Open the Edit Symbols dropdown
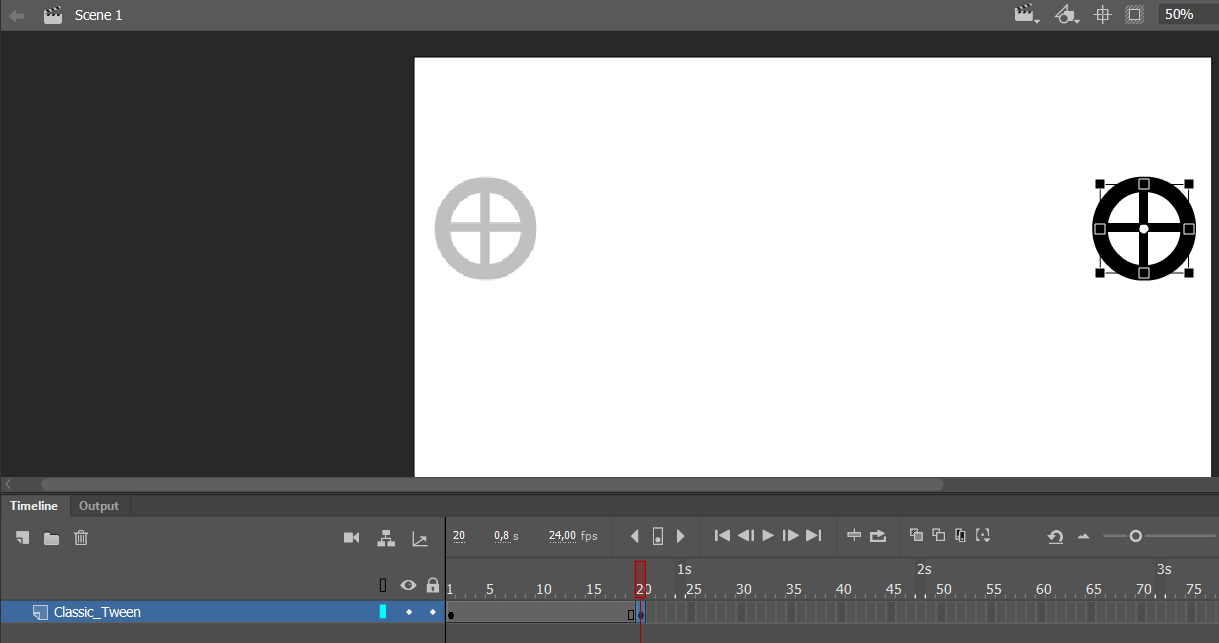1219x643 pixels. coord(1068,15)
